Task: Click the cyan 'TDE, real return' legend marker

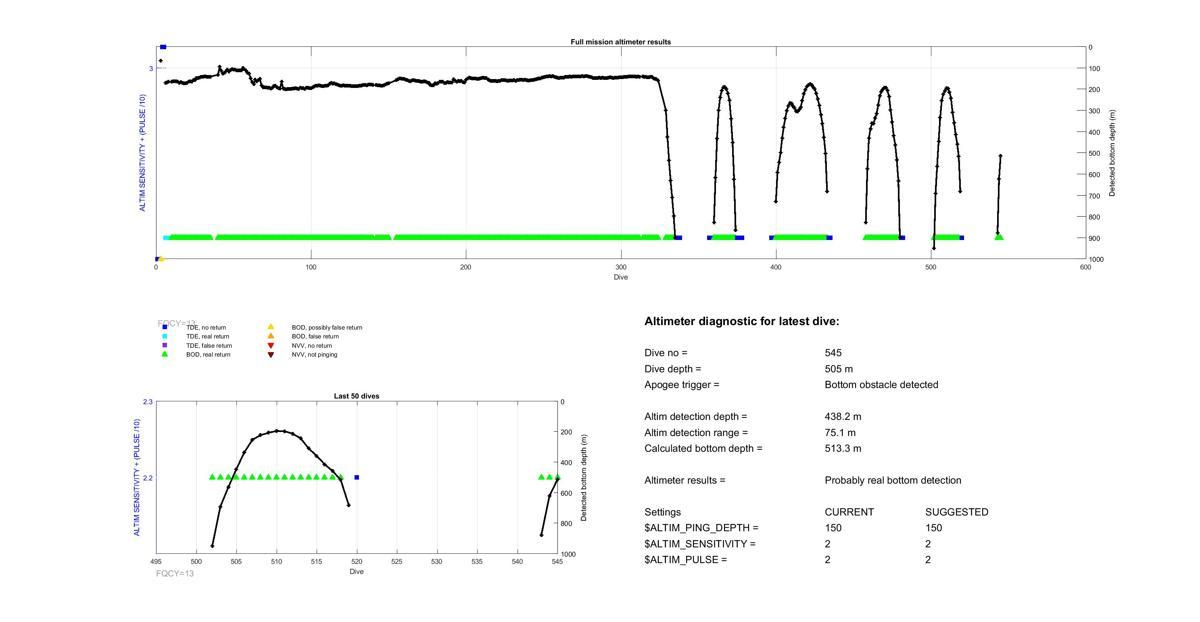Action: pyautogui.click(x=165, y=337)
